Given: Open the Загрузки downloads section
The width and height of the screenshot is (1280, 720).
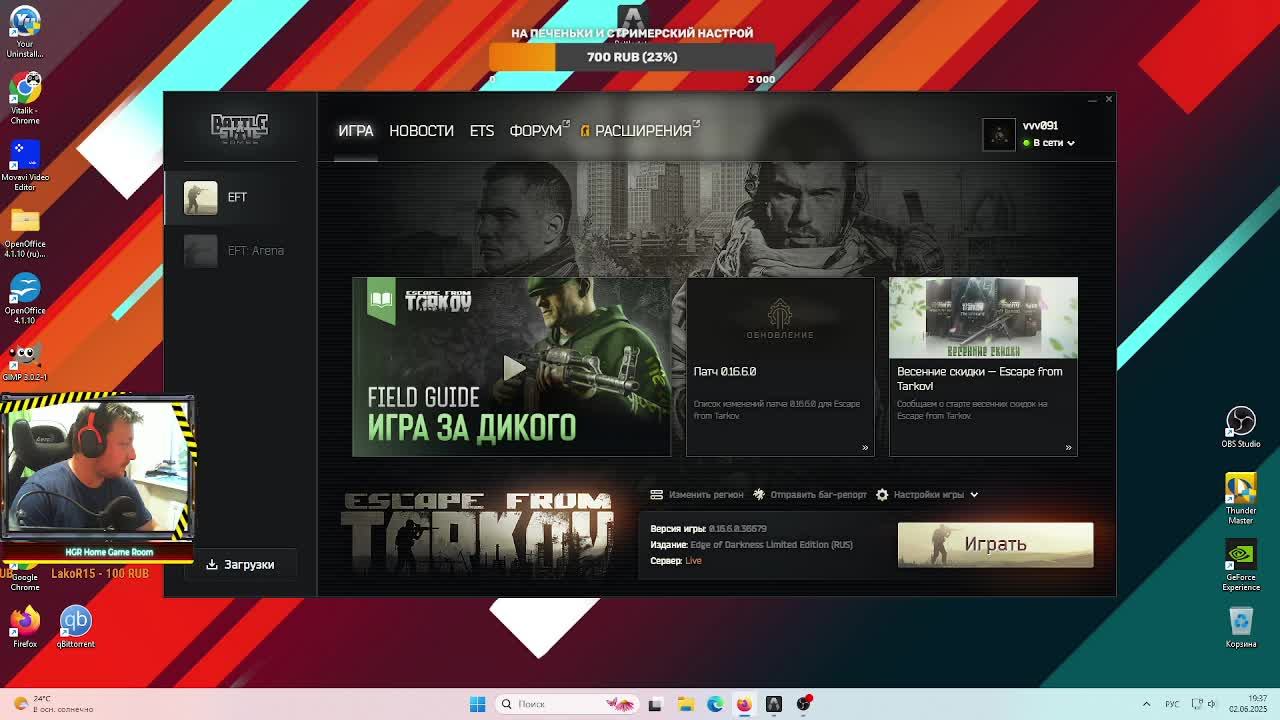Looking at the screenshot, I should [240, 564].
